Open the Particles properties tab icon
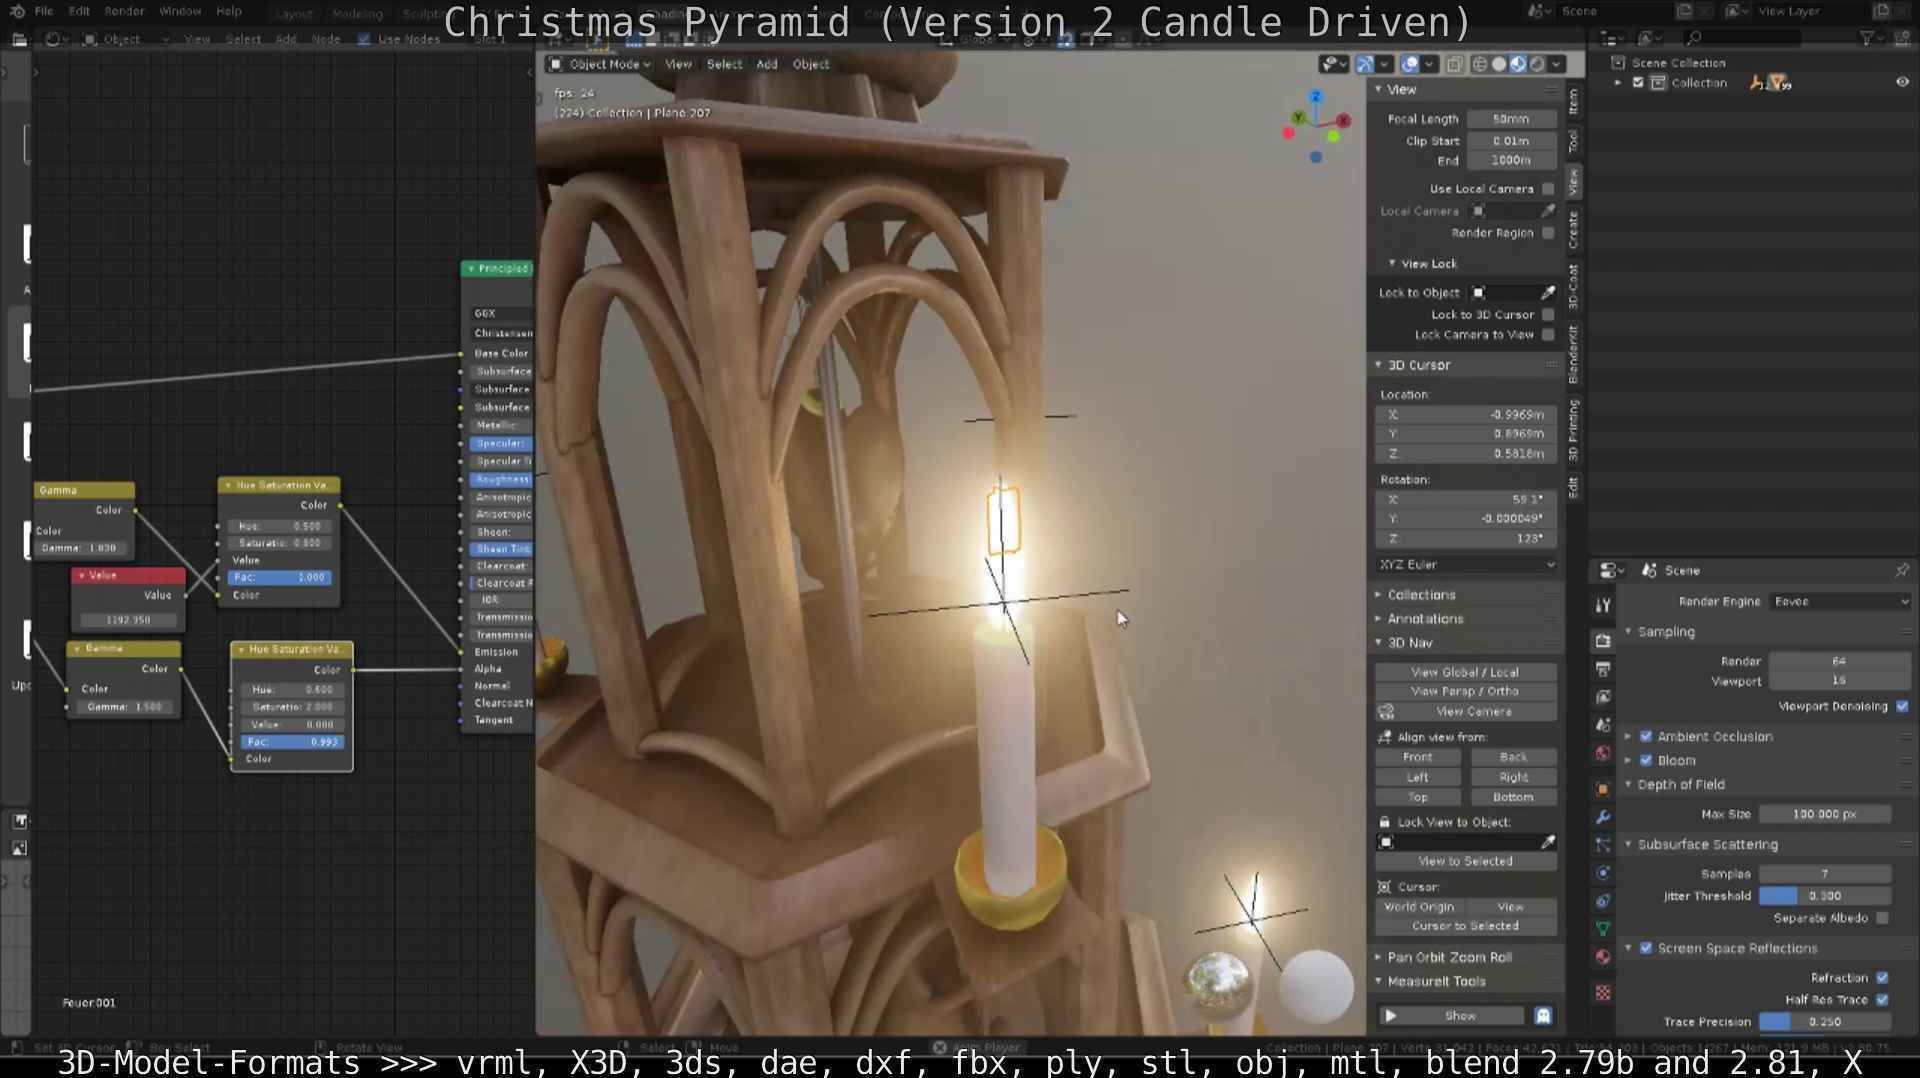This screenshot has height=1078, width=1920. (x=1603, y=845)
